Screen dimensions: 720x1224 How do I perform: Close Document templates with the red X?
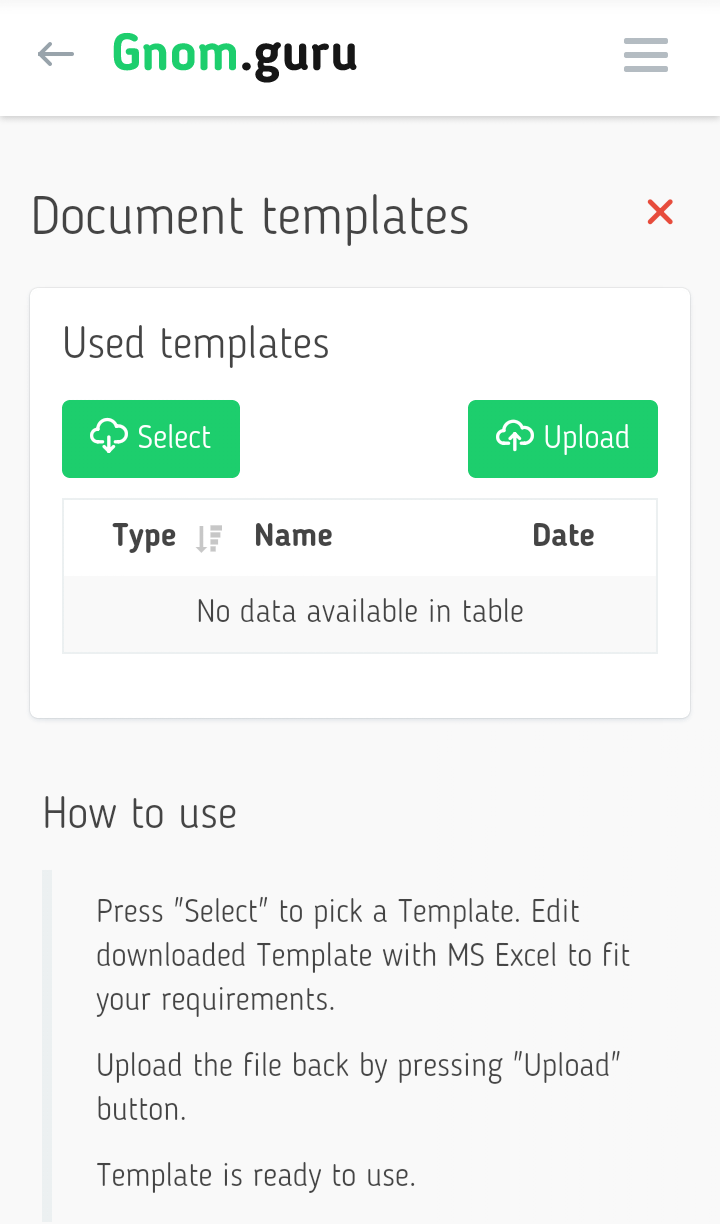[x=660, y=212]
